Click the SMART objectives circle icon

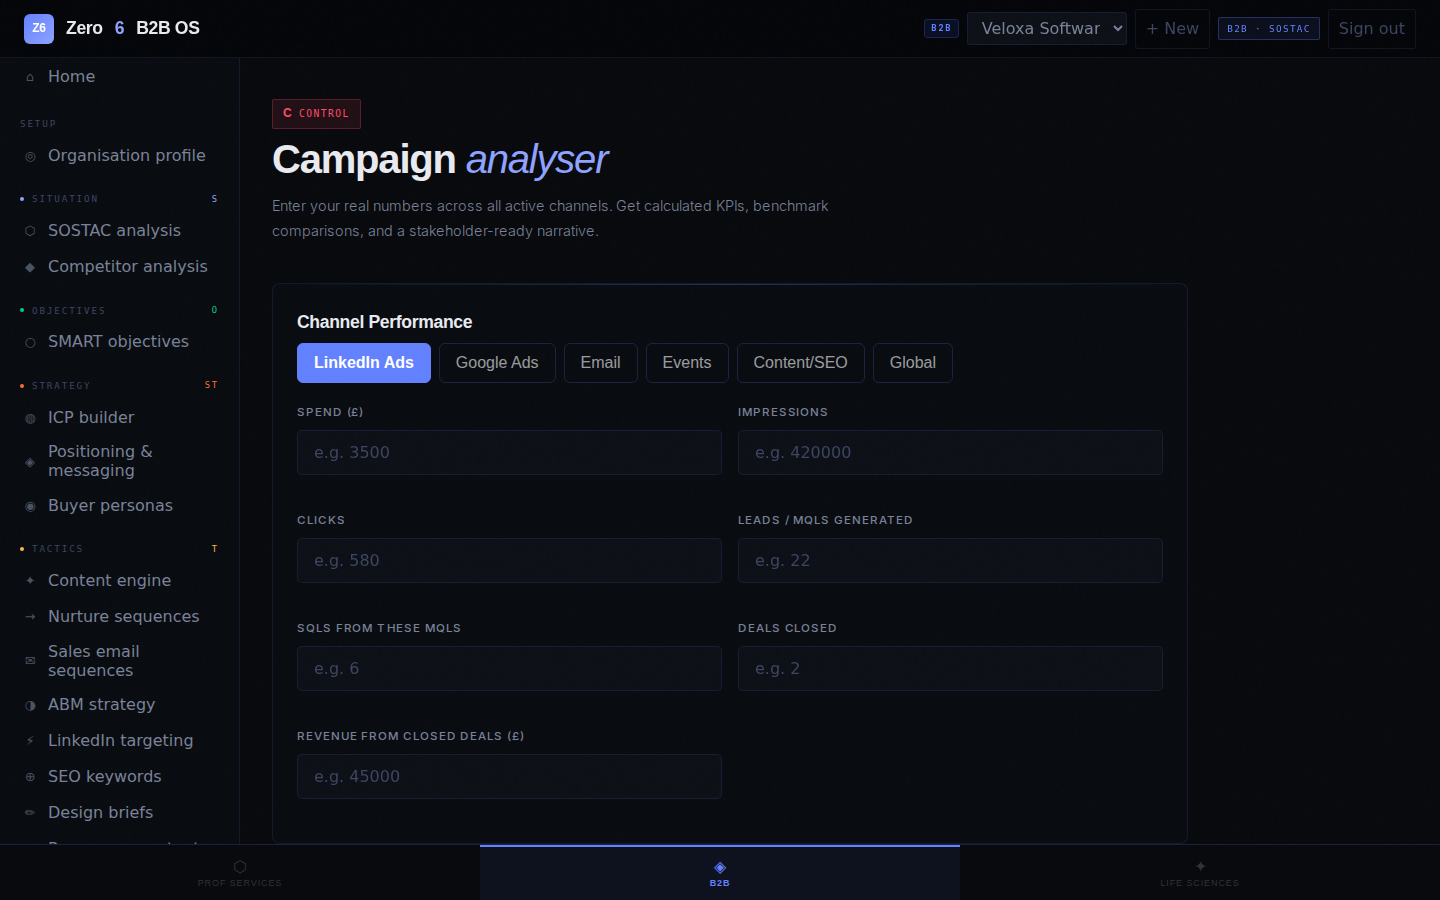(30, 342)
